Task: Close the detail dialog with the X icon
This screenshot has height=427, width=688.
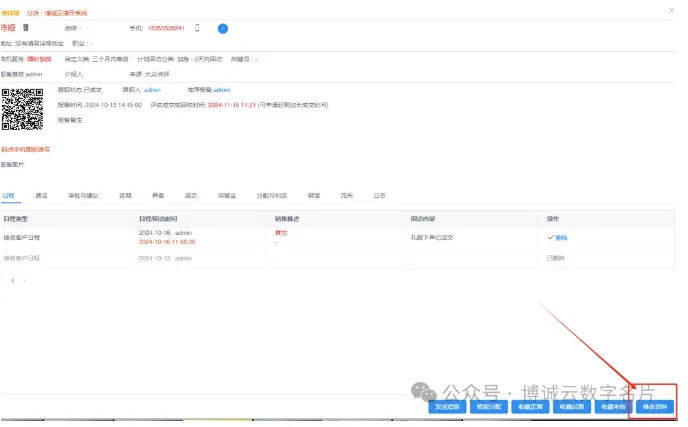Action: pyautogui.click(x=670, y=8)
